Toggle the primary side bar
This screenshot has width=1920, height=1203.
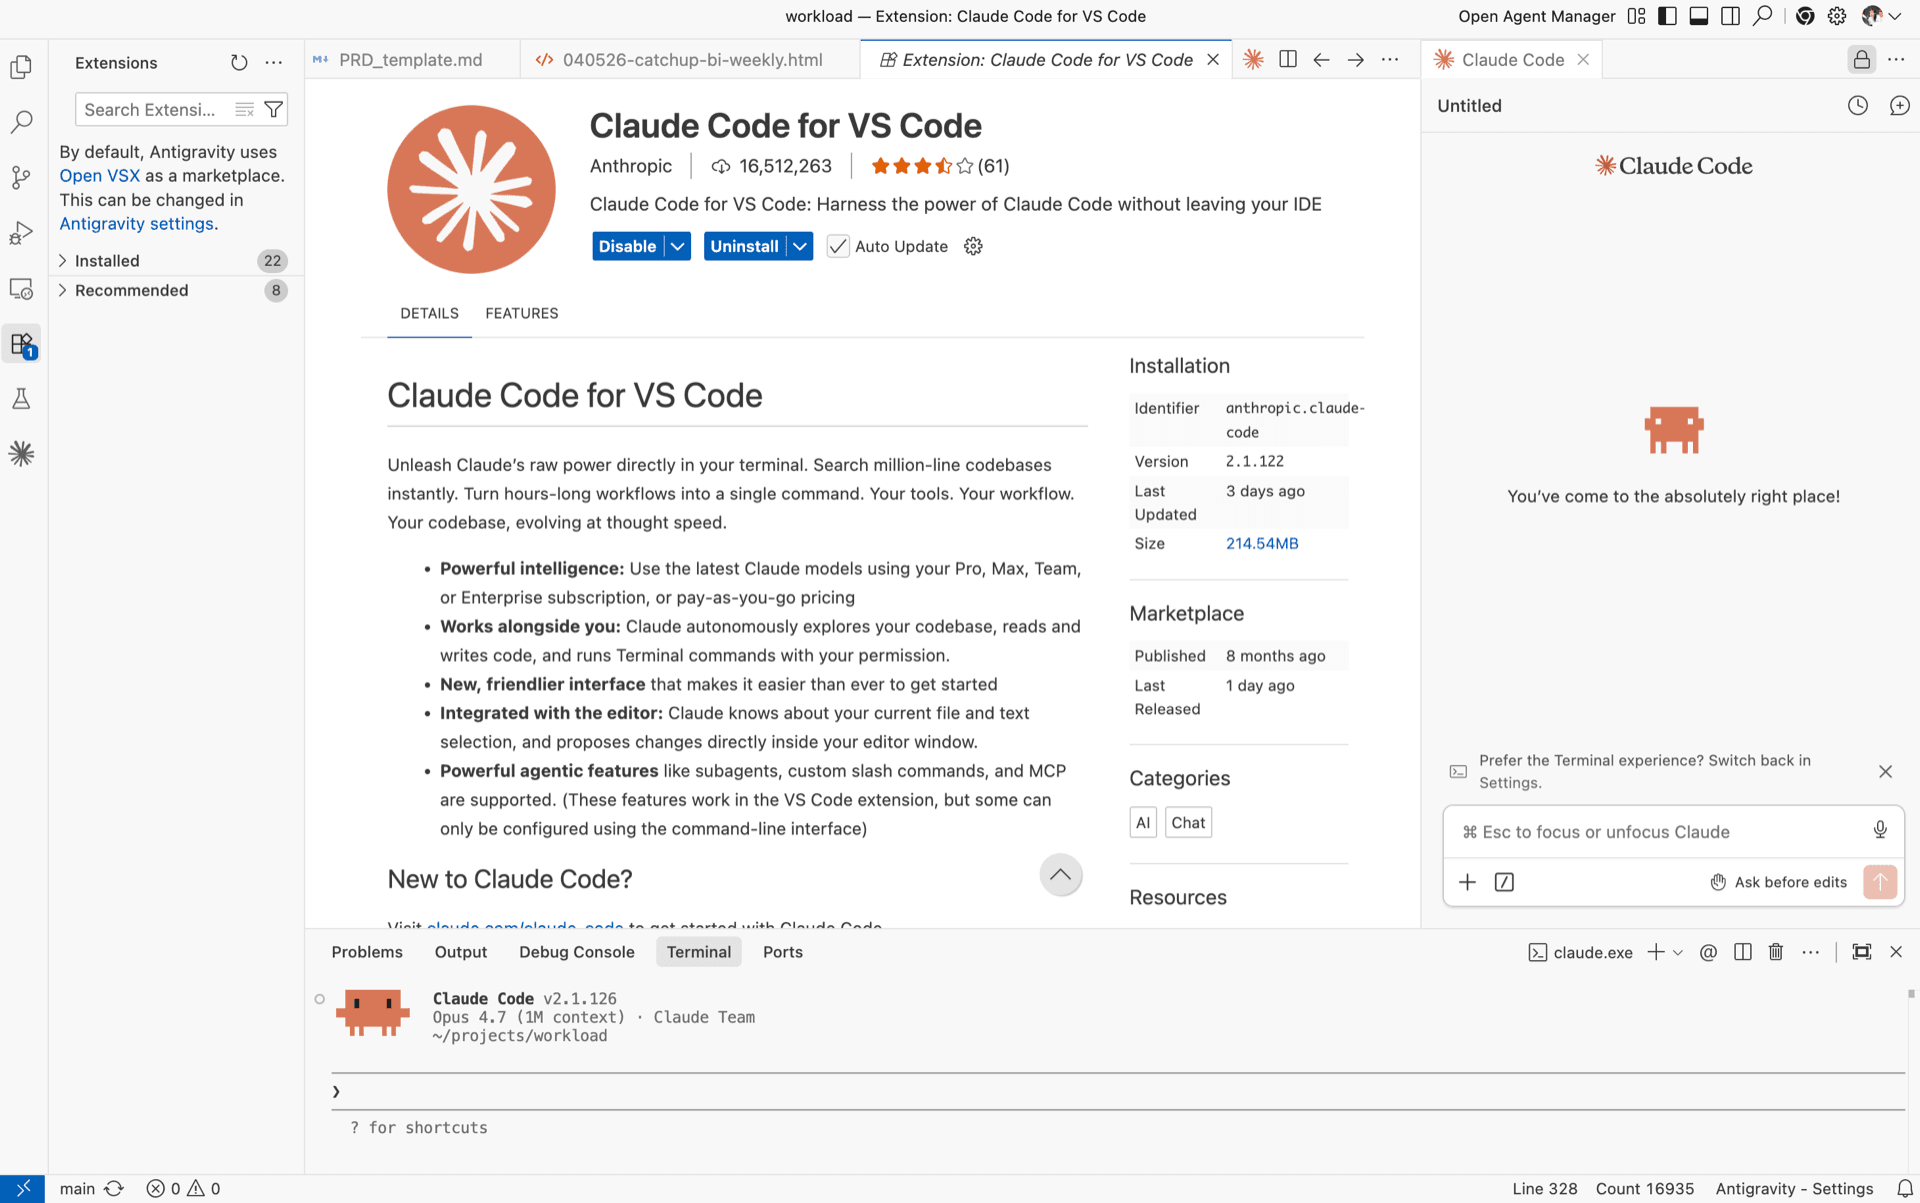point(1667,16)
